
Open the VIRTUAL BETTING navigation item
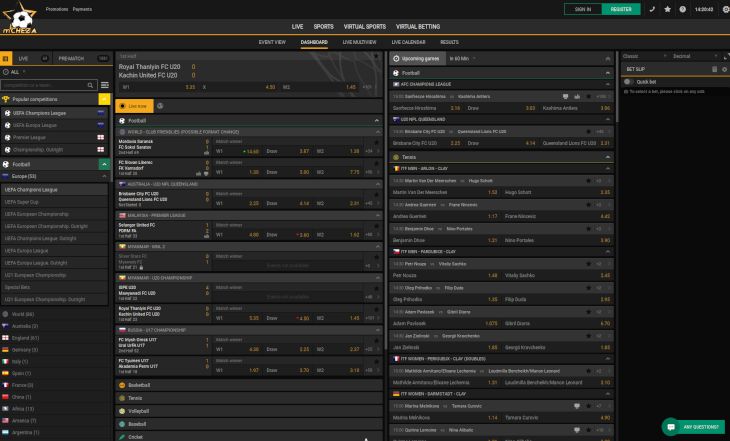coord(418,27)
